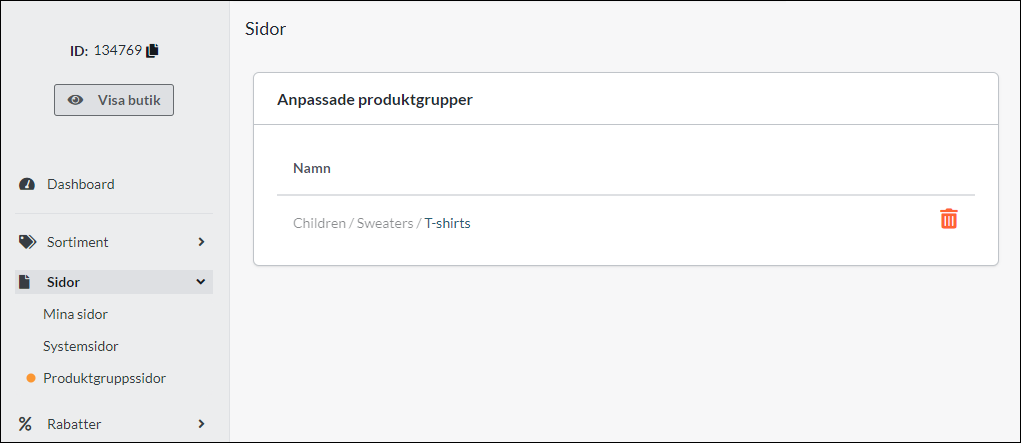Collapse the Sidor menu chevron
Viewport: 1021px width, 443px height.
tap(201, 282)
